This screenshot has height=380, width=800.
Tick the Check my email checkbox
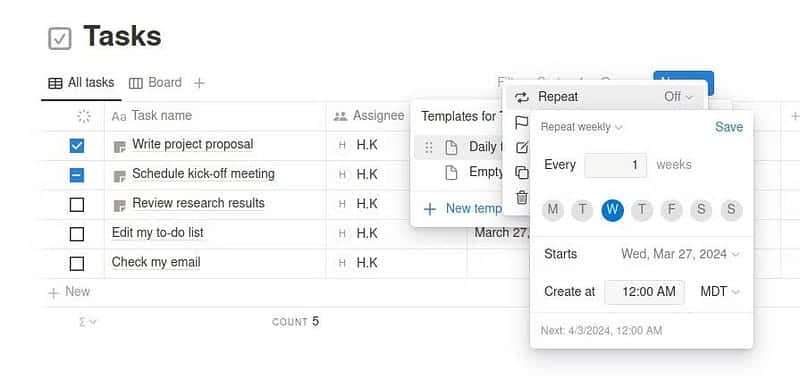(x=77, y=264)
